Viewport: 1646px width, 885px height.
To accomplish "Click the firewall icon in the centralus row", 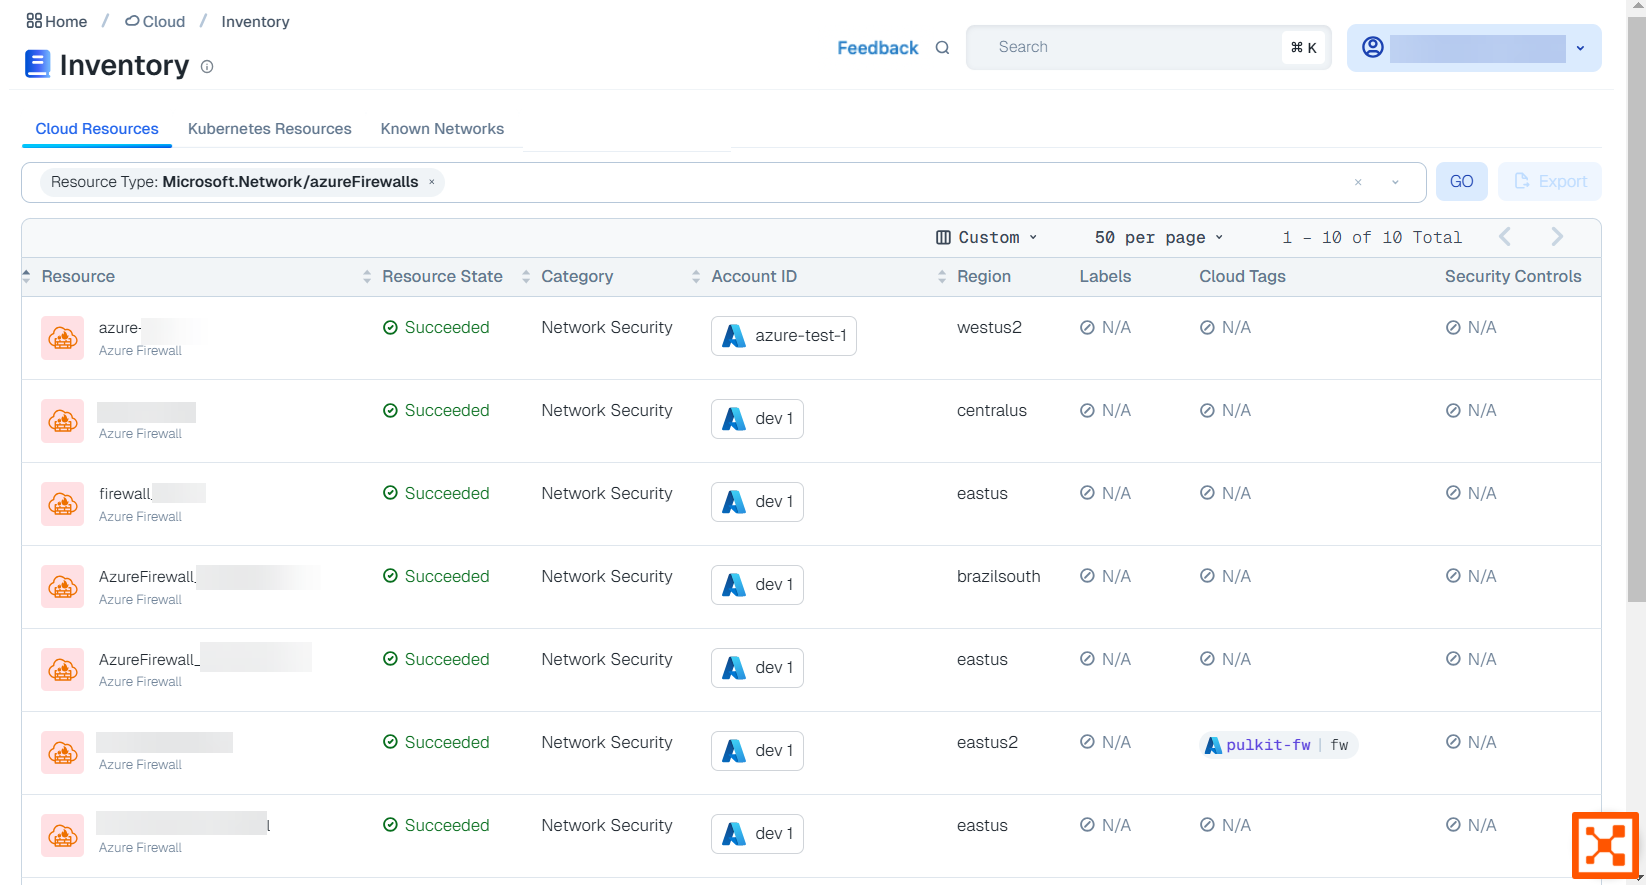I will click(x=63, y=421).
